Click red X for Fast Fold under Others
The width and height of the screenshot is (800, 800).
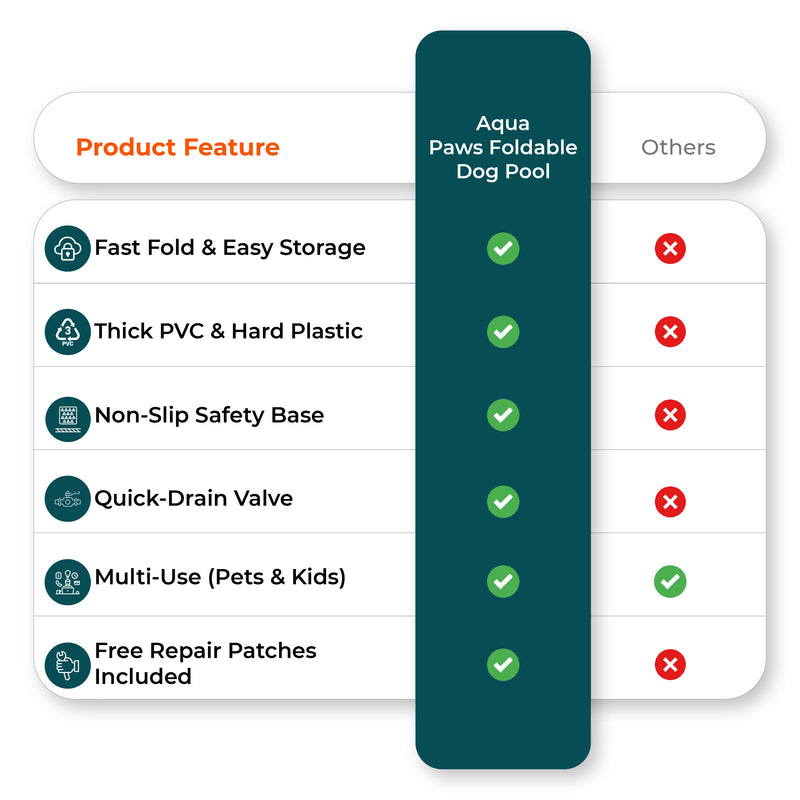pyautogui.click(x=670, y=248)
